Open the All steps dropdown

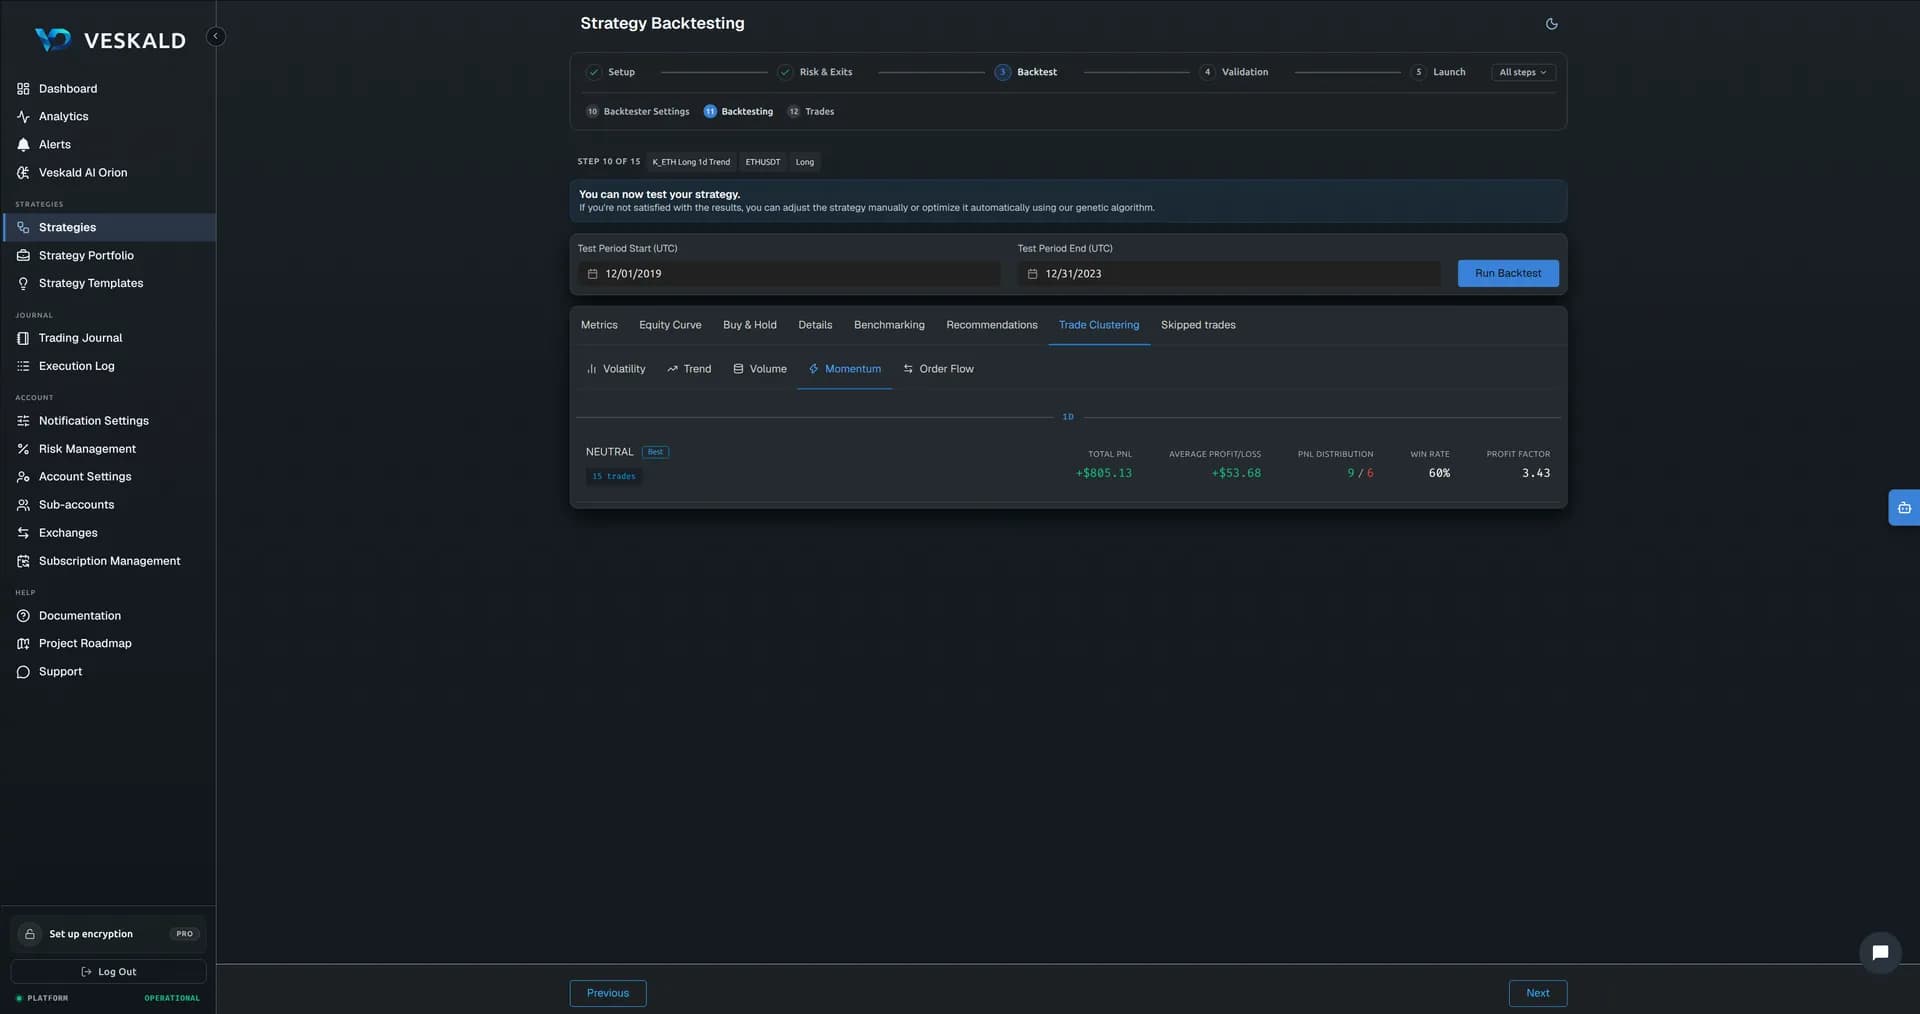pos(1523,72)
